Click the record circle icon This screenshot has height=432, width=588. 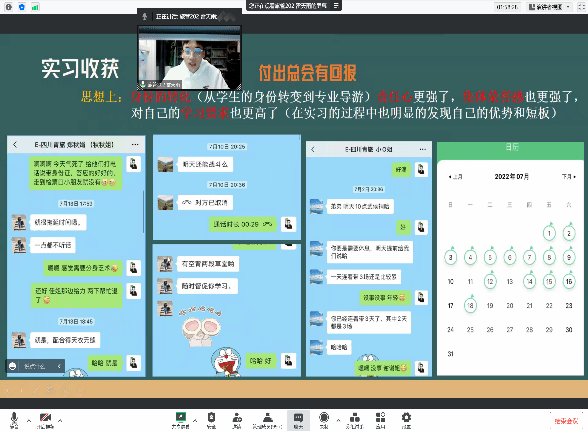[324, 420]
